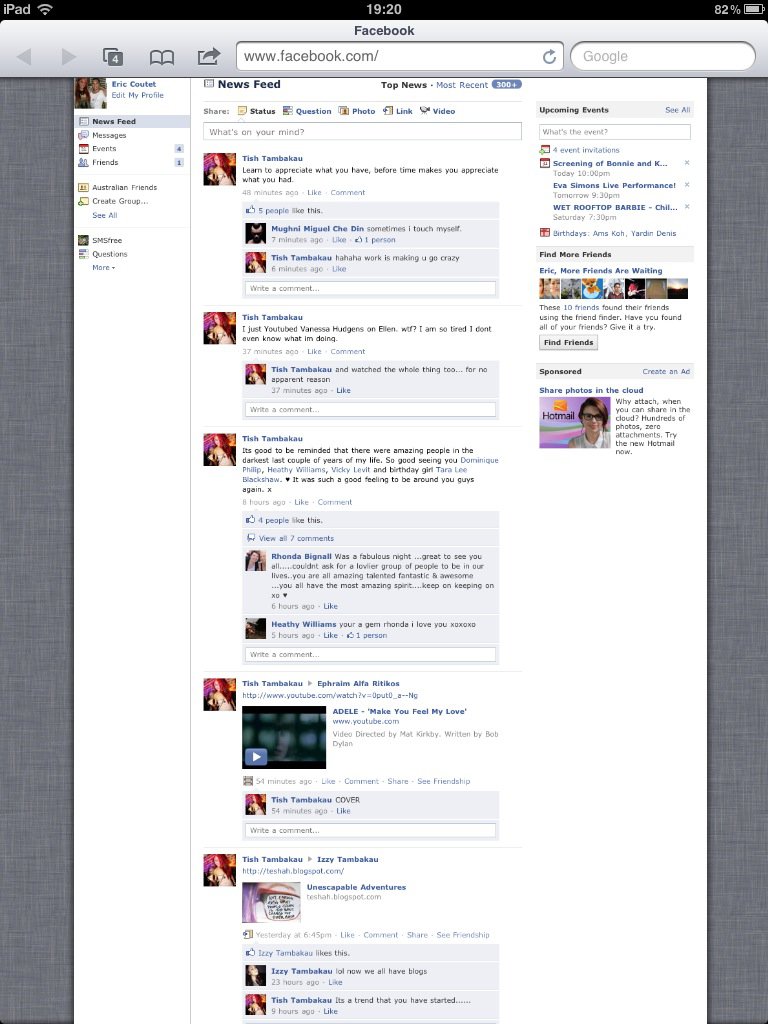768x1024 pixels.
Task: Dismiss Screening of Bonnie event
Action: pyautogui.click(x=686, y=163)
